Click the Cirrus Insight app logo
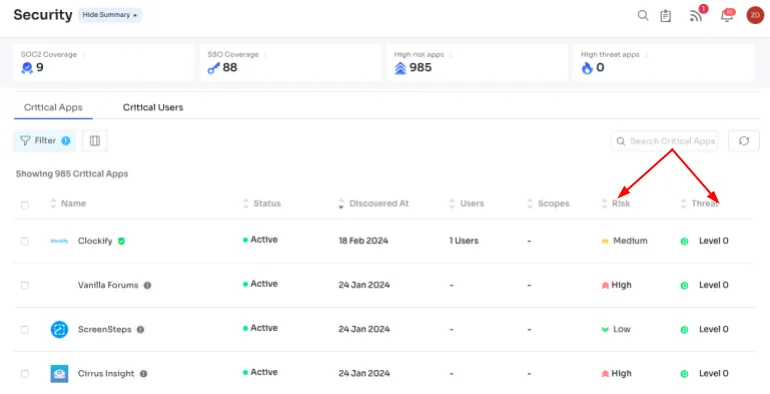 pyautogui.click(x=59, y=373)
